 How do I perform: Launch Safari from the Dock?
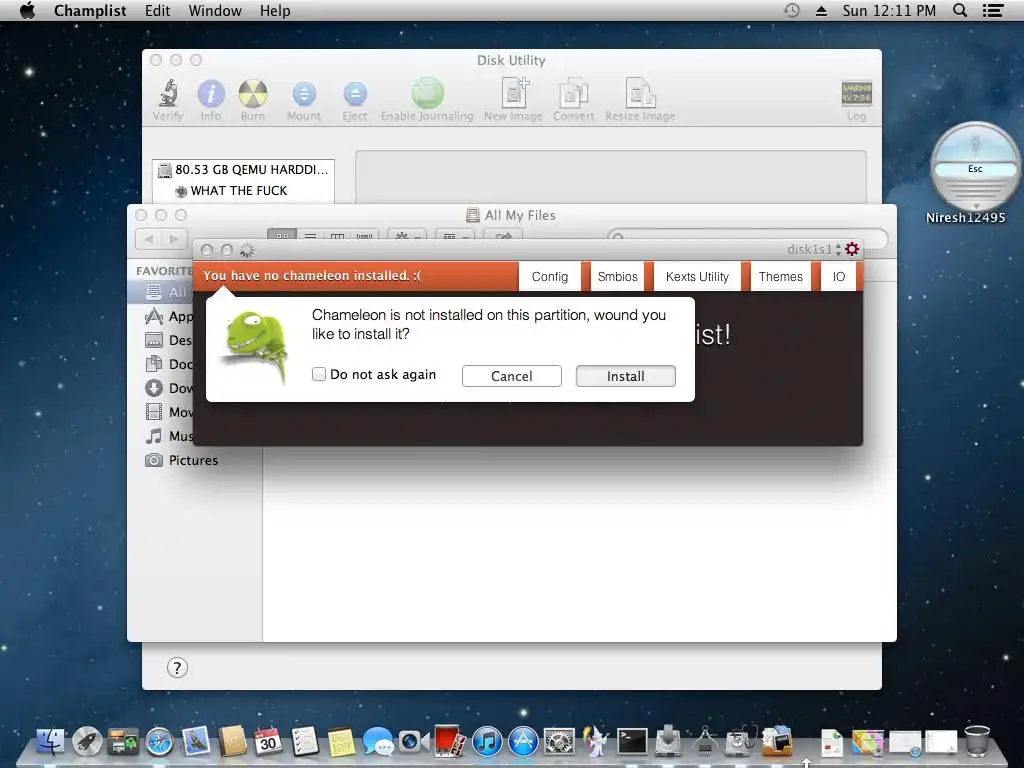point(159,742)
